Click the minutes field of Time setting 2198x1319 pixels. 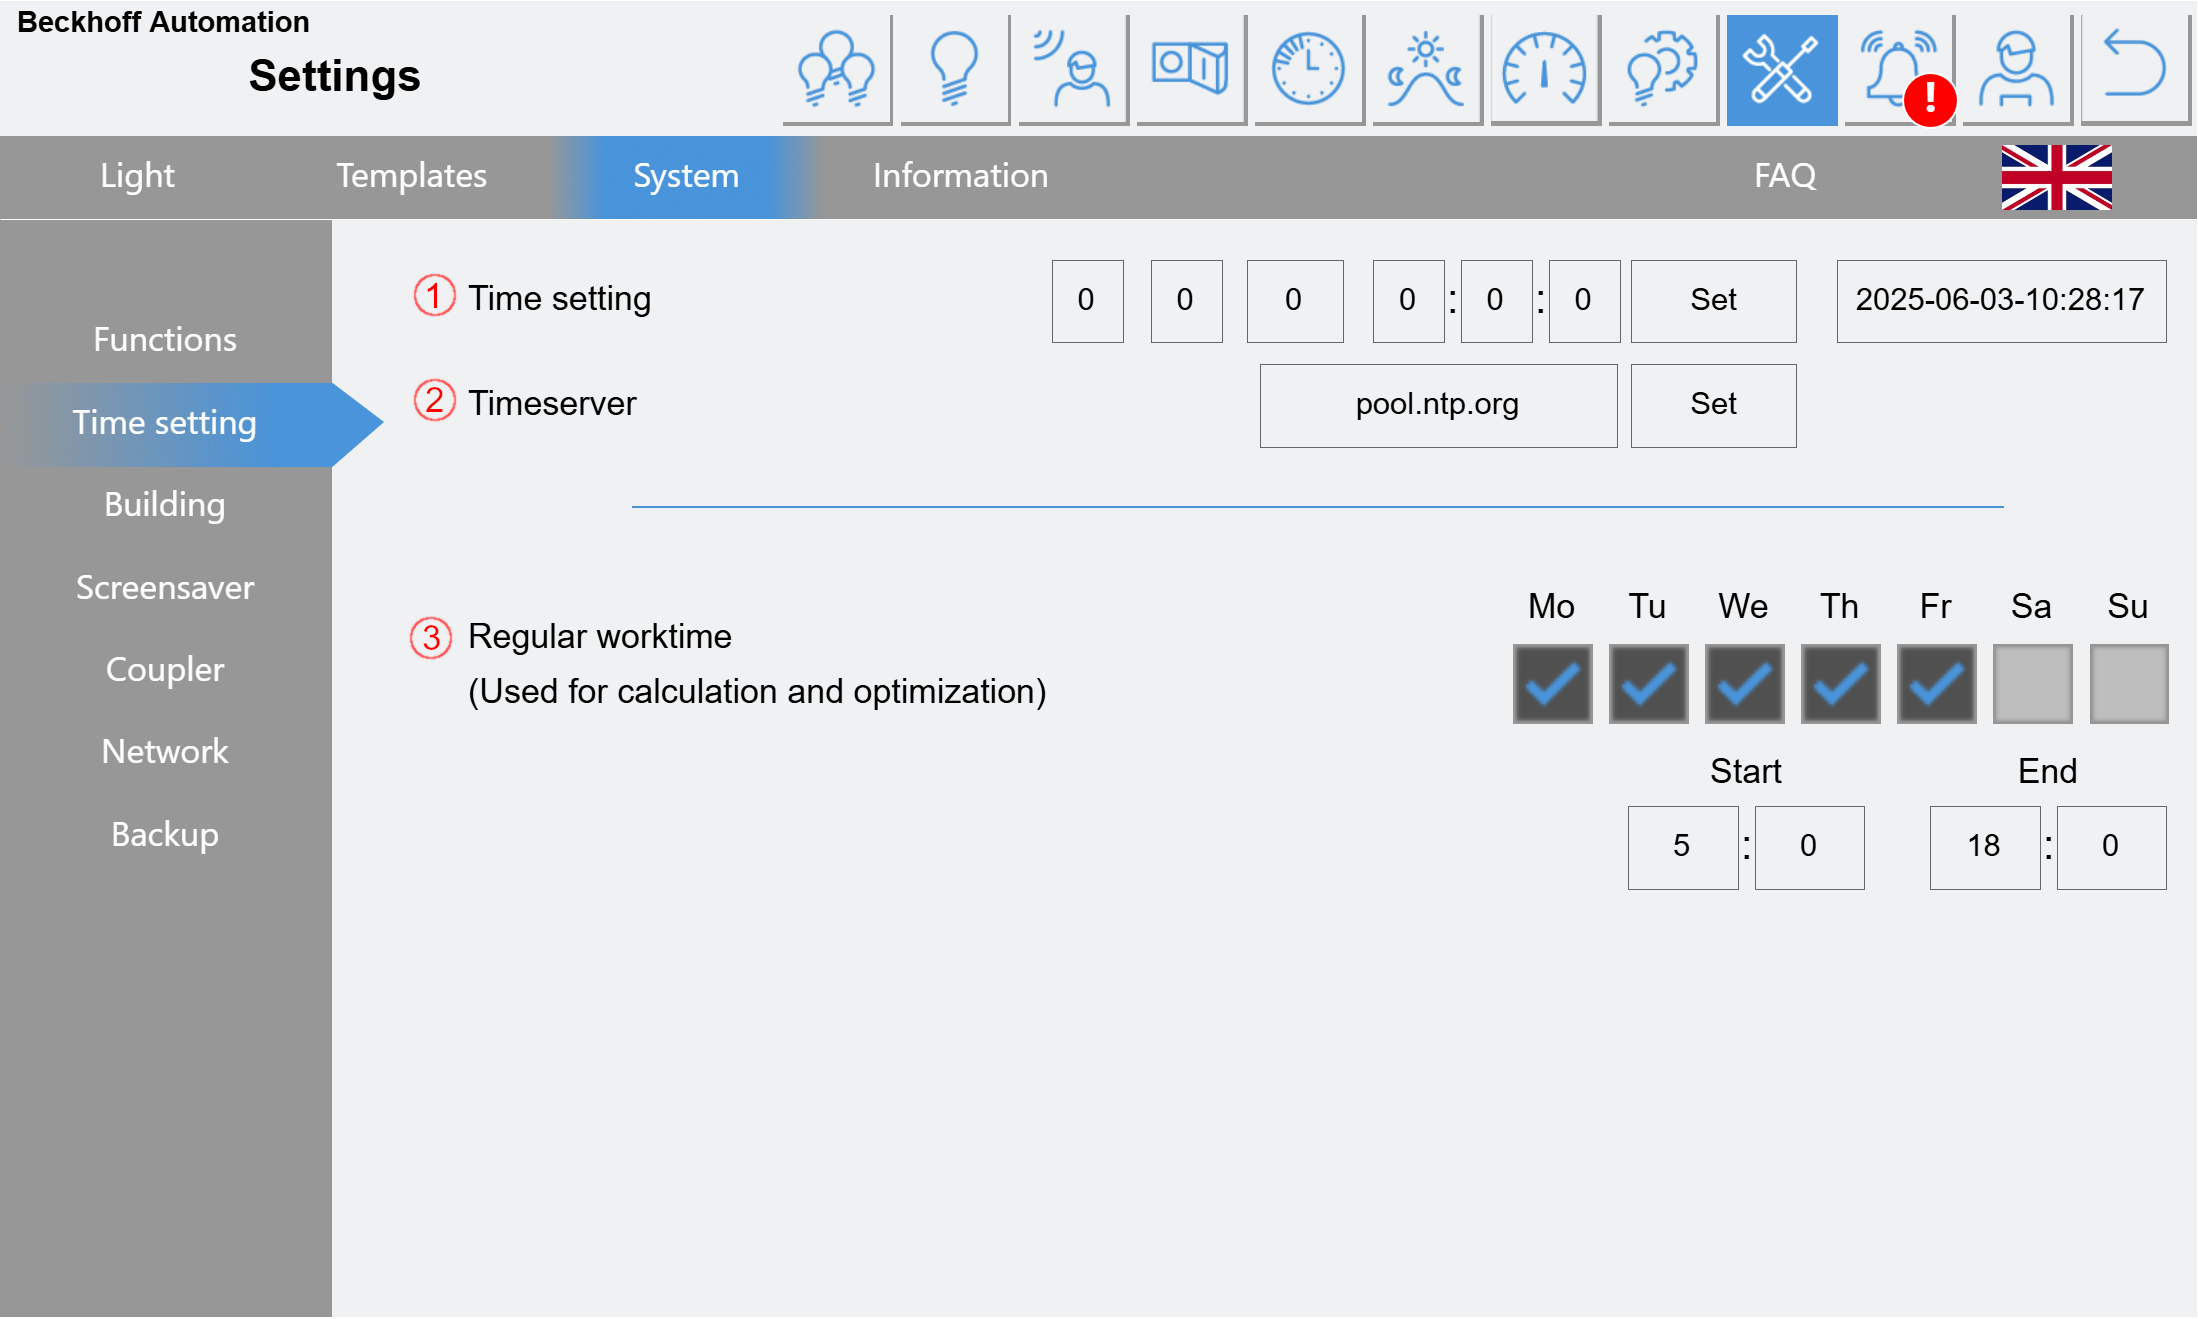click(1496, 301)
